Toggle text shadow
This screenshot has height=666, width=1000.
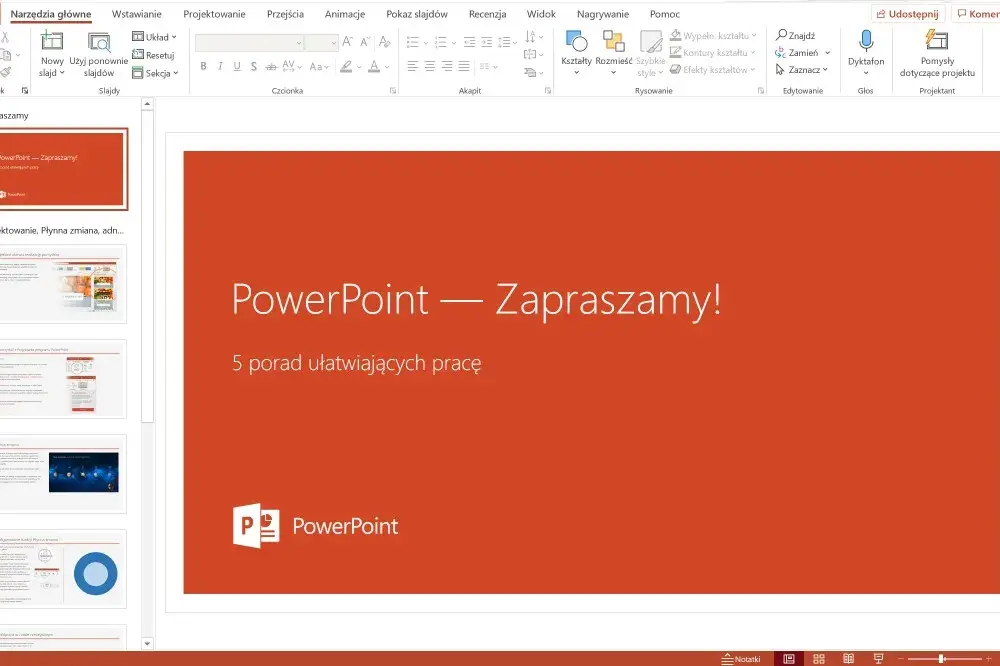click(254, 66)
